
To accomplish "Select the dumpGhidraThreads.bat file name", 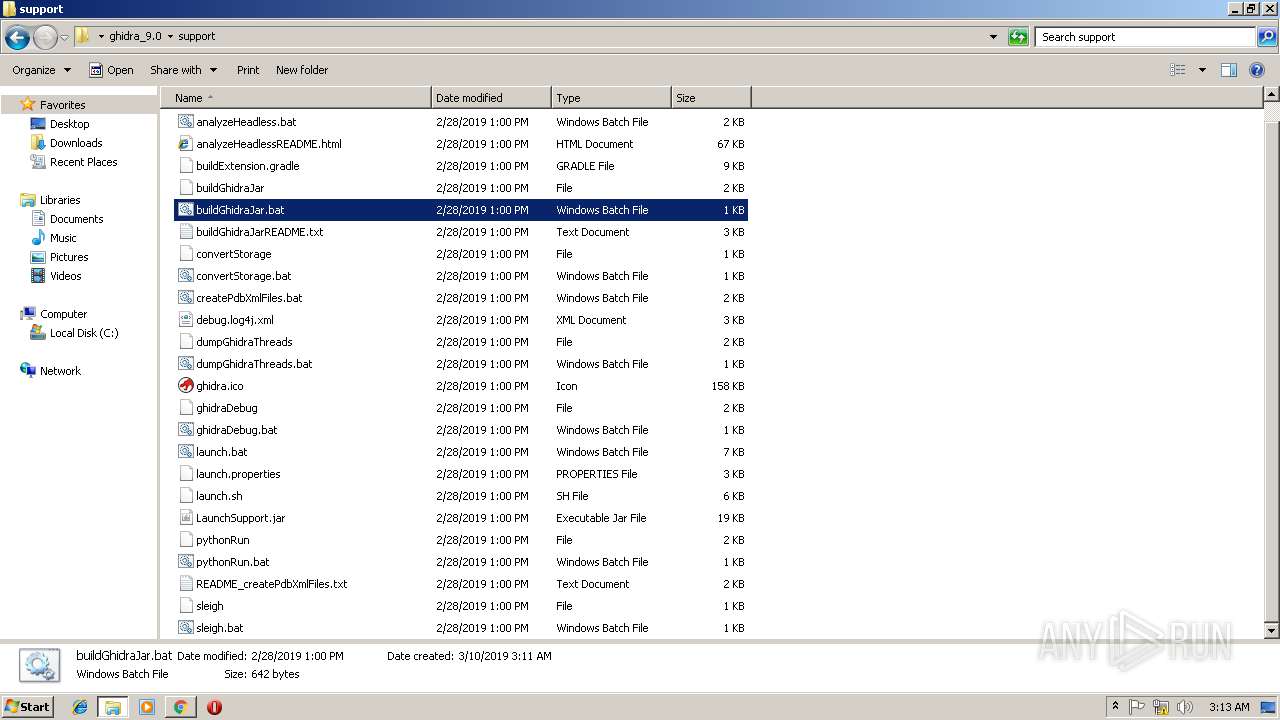I will click(254, 364).
